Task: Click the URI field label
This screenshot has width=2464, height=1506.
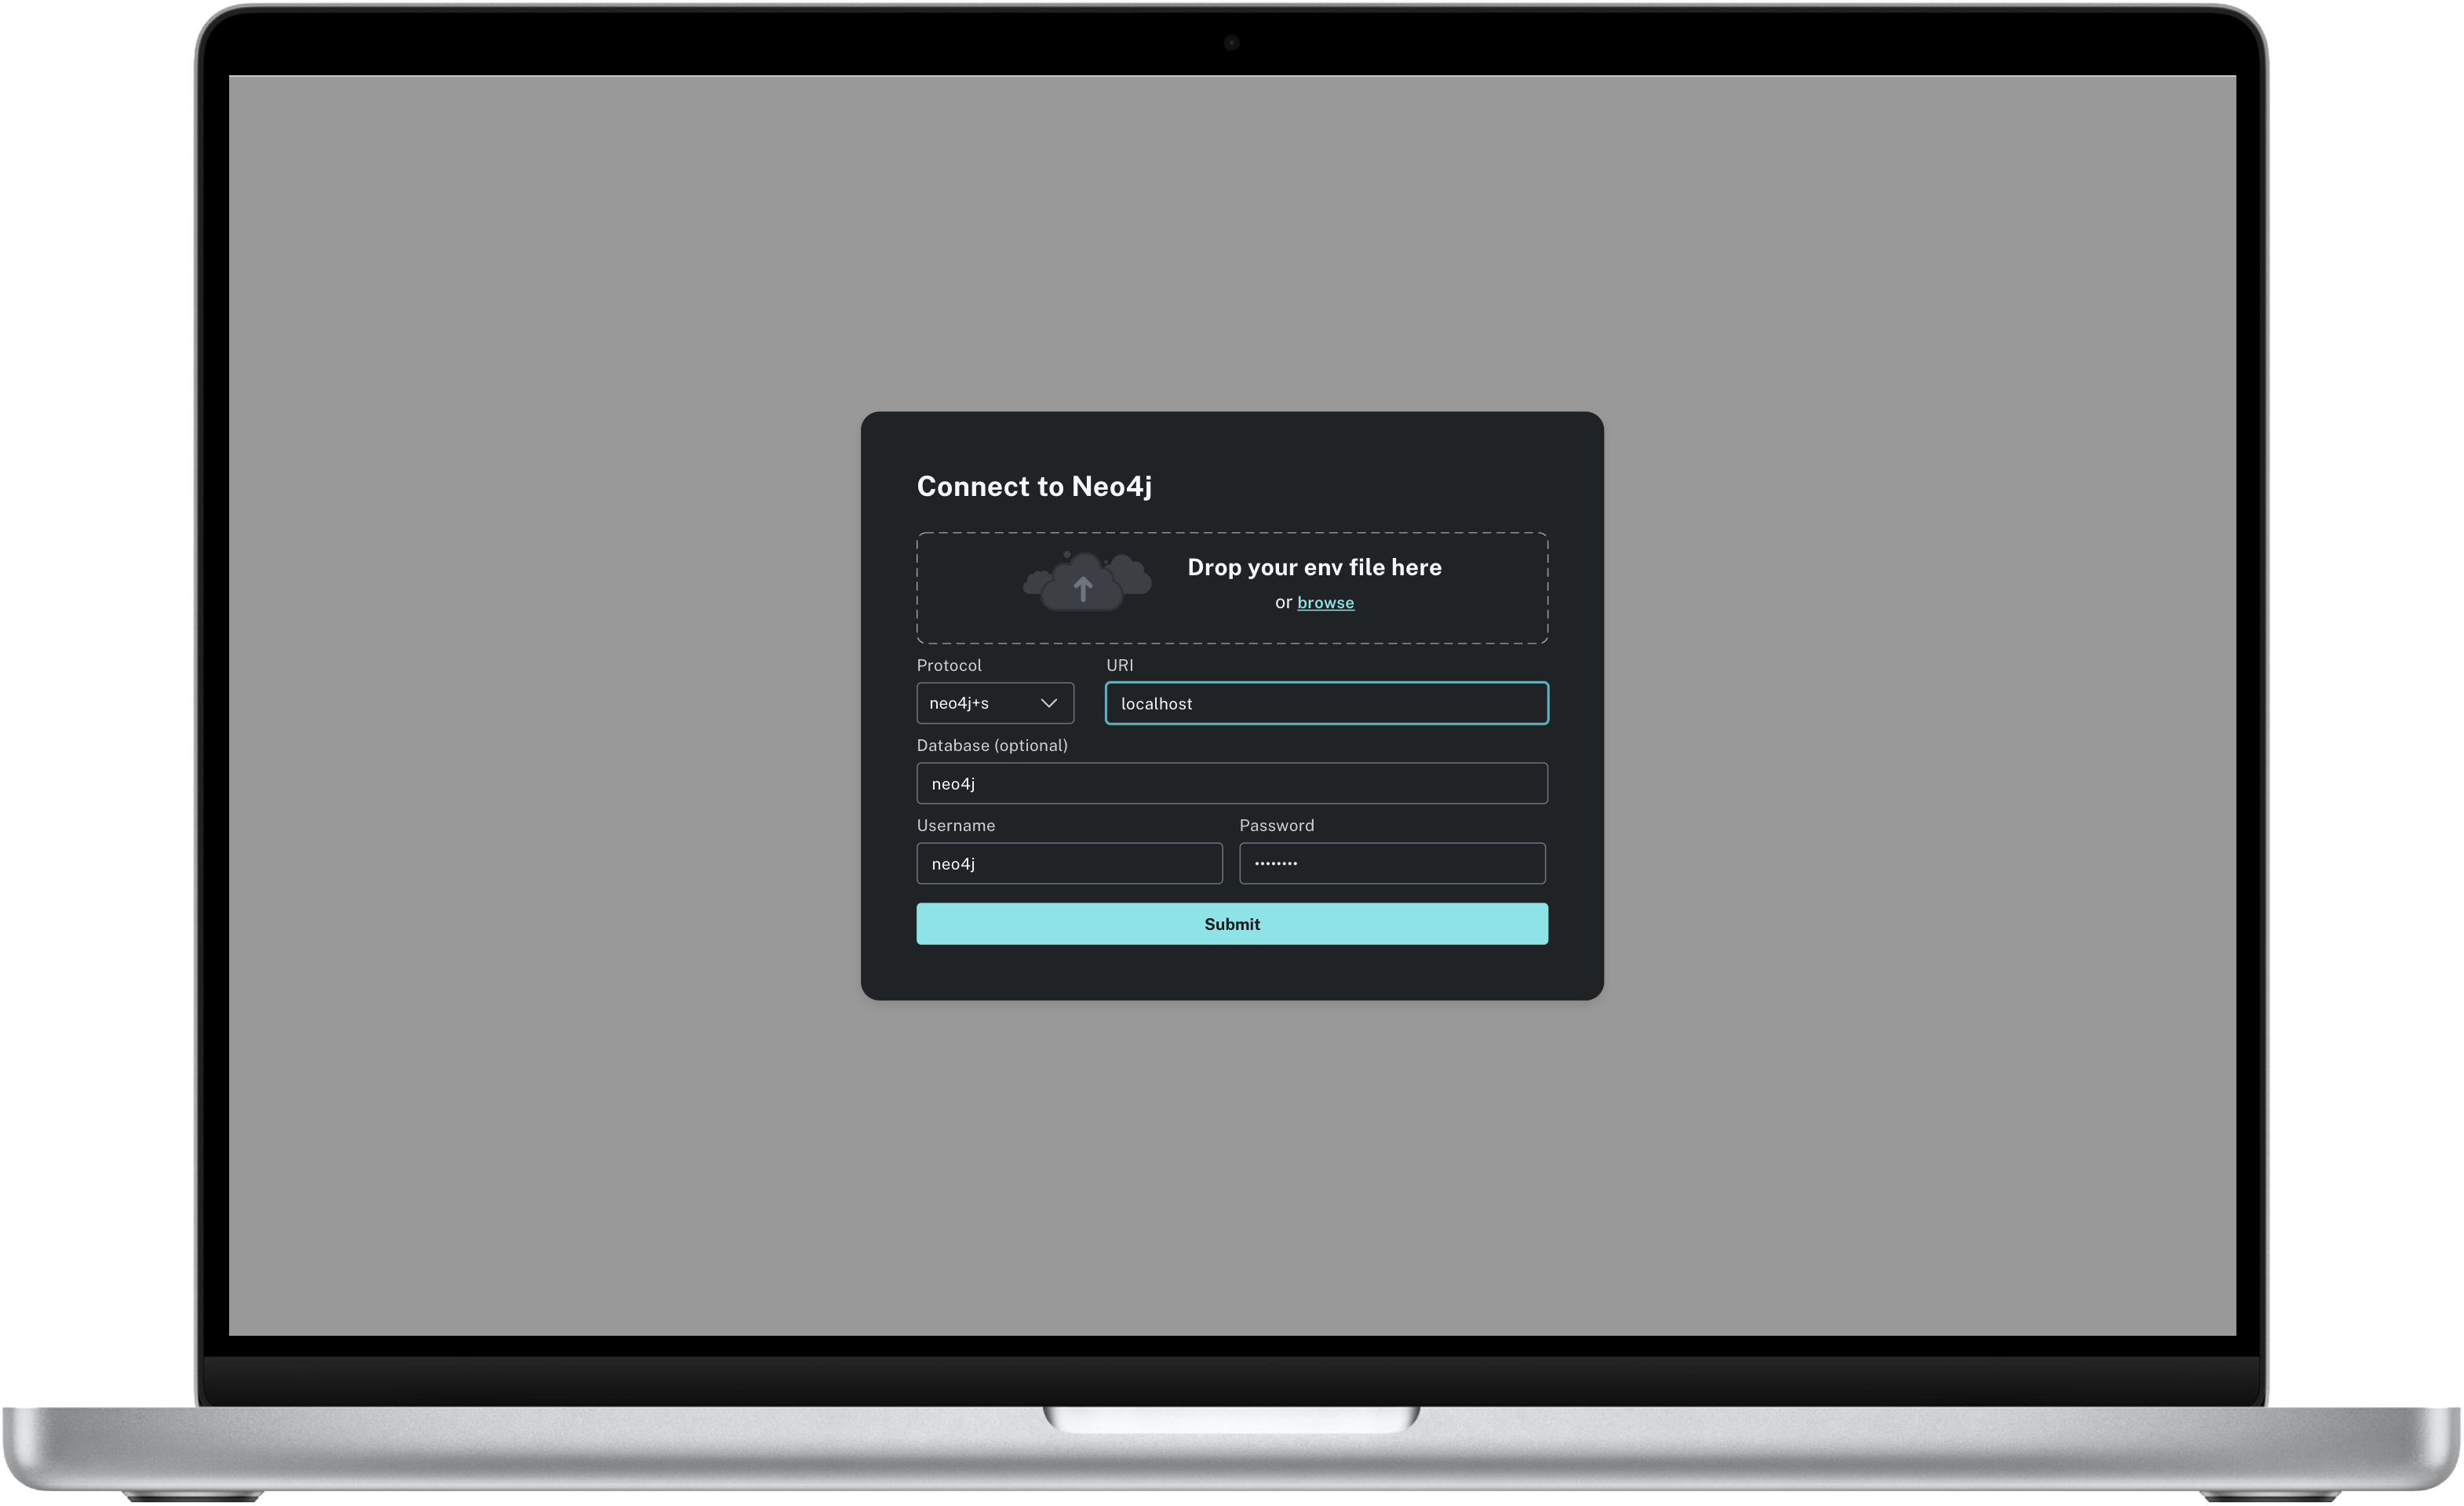Action: pos(1119,665)
